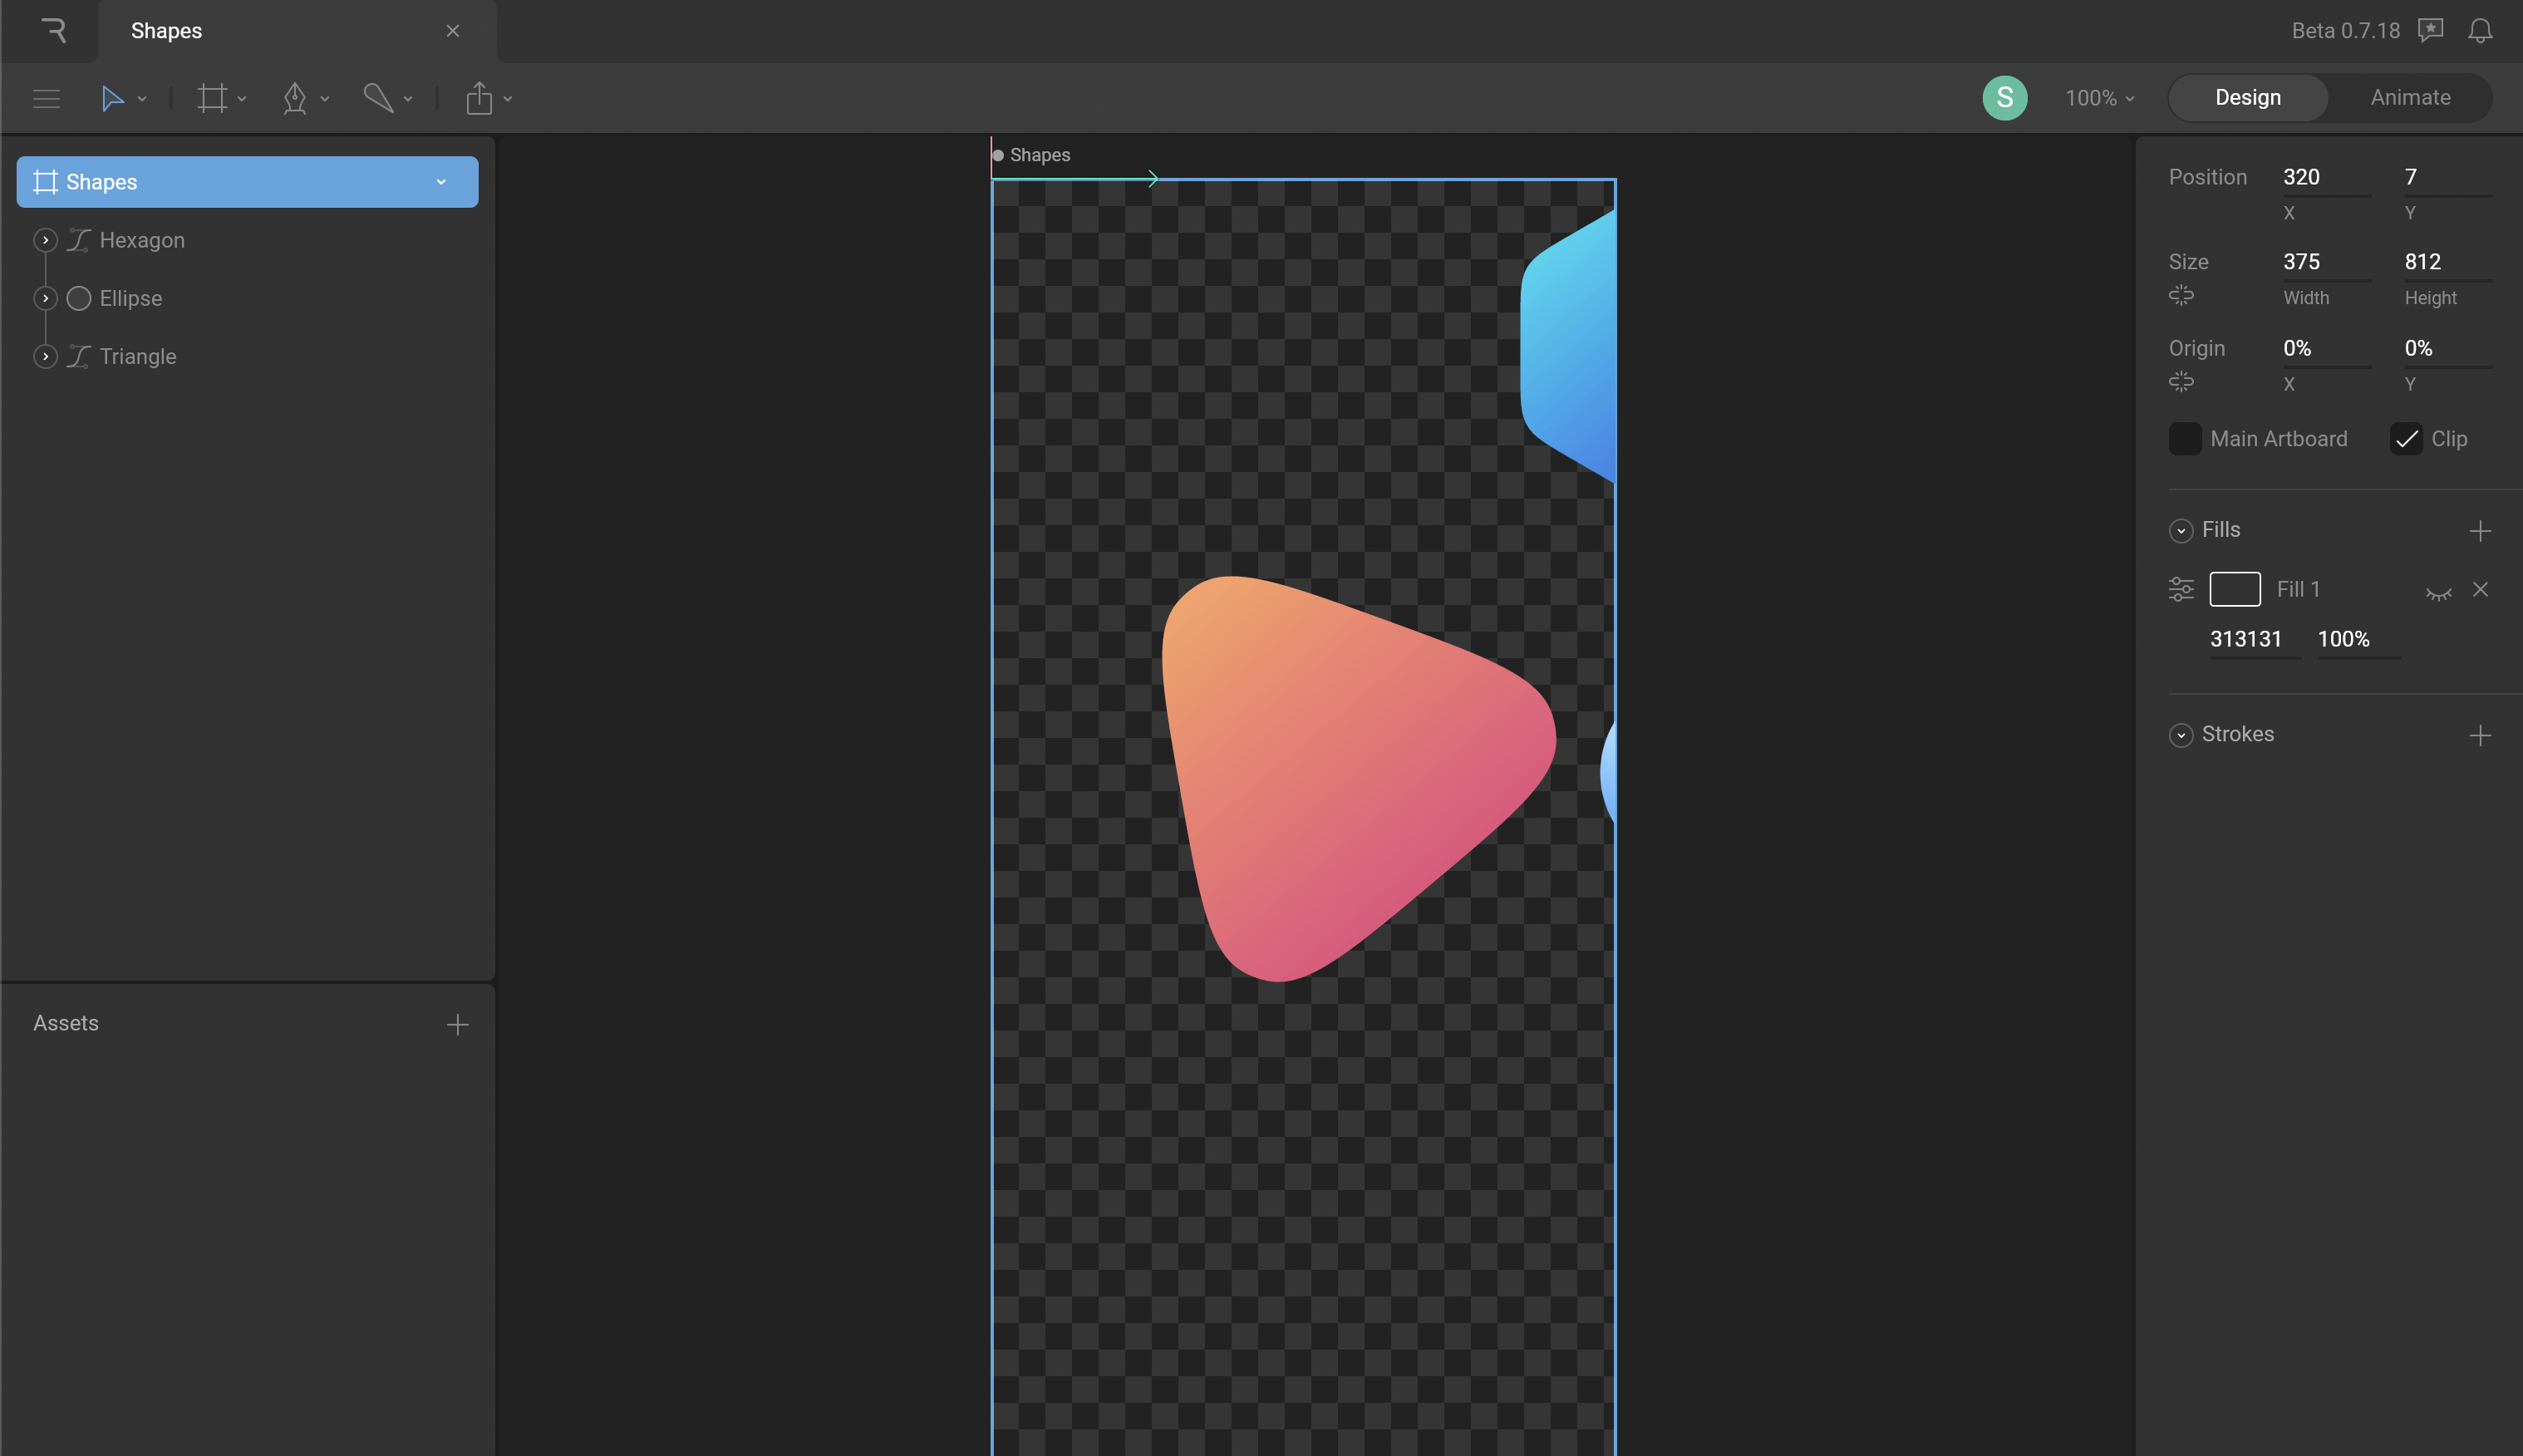Click the Bone tool icon
The image size is (2523, 1456).
[378, 98]
